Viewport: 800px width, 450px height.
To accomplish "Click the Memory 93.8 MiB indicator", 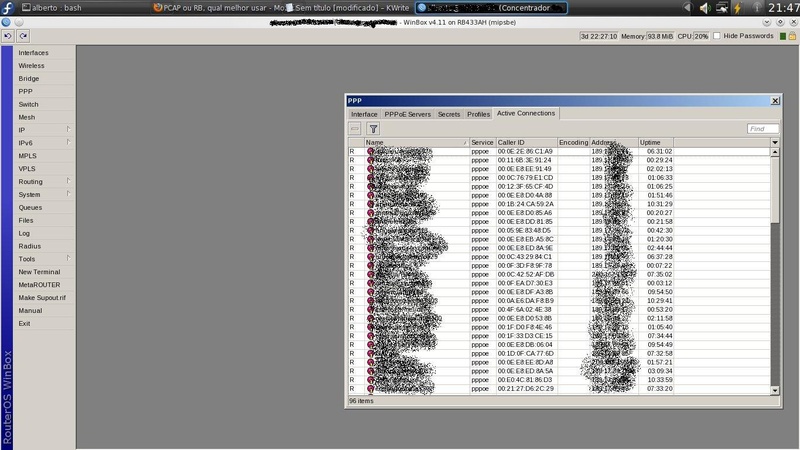I will click(647, 36).
